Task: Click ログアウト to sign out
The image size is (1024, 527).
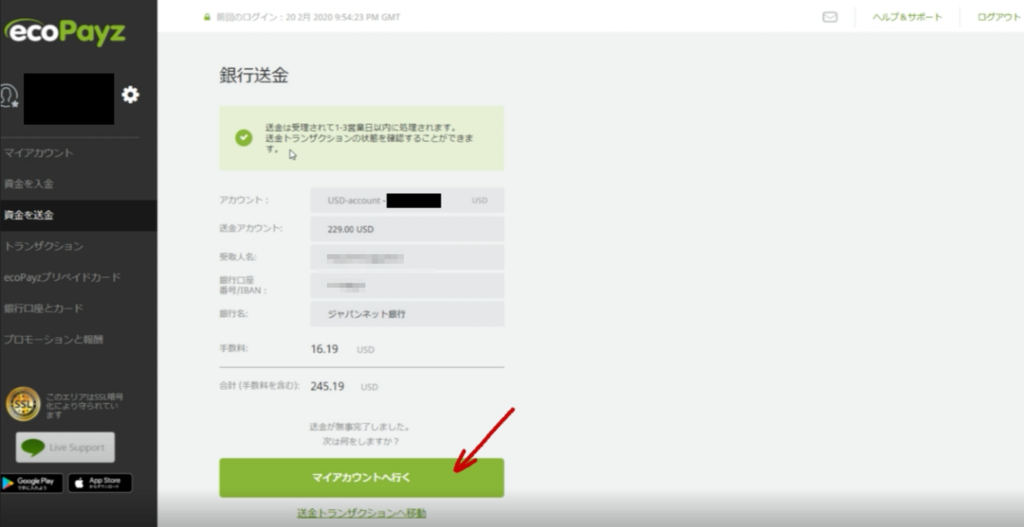Action: click(997, 17)
